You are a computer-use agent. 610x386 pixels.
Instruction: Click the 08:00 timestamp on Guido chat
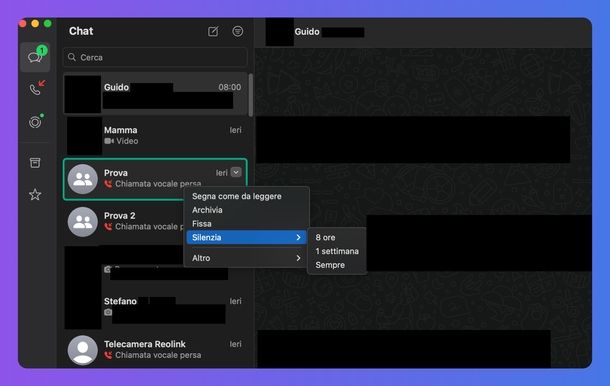coord(230,87)
